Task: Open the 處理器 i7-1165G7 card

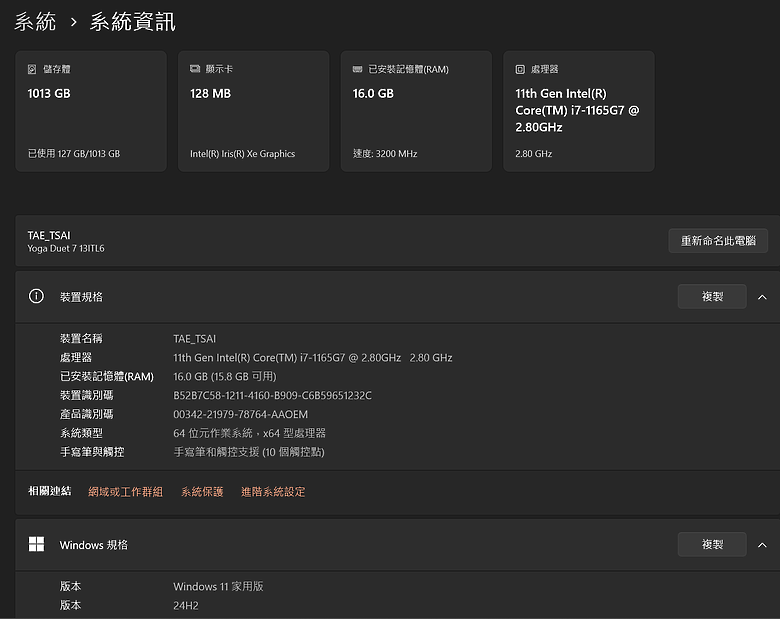Action: [x=579, y=111]
